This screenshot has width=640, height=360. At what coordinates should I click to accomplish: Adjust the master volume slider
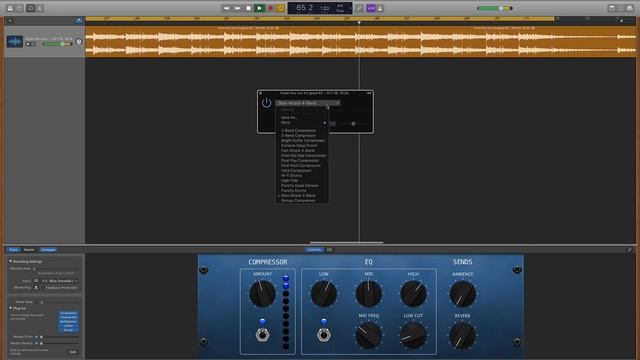[x=494, y=8]
